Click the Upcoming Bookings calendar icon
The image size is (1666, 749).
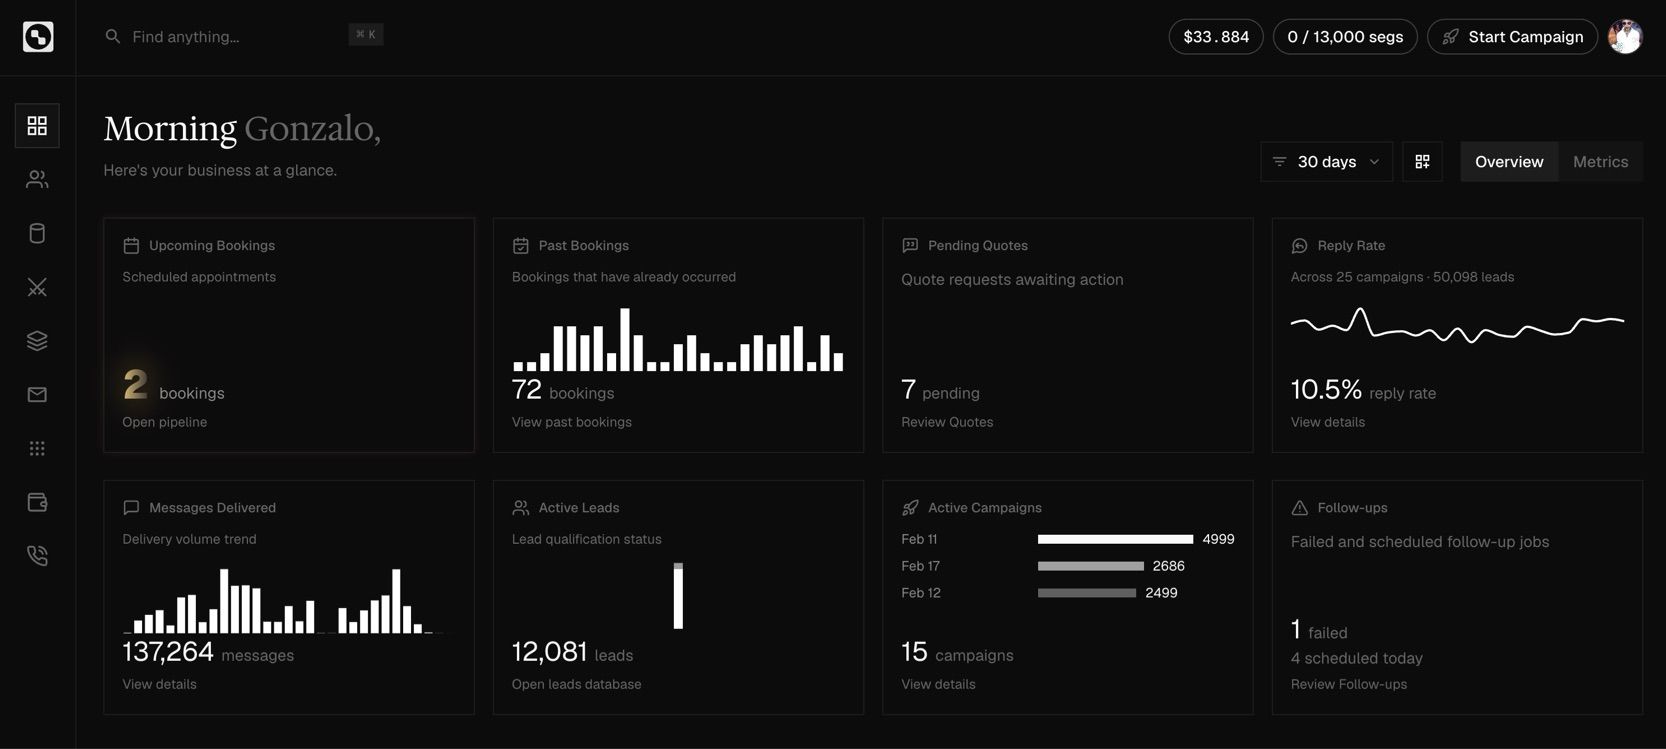coord(131,246)
